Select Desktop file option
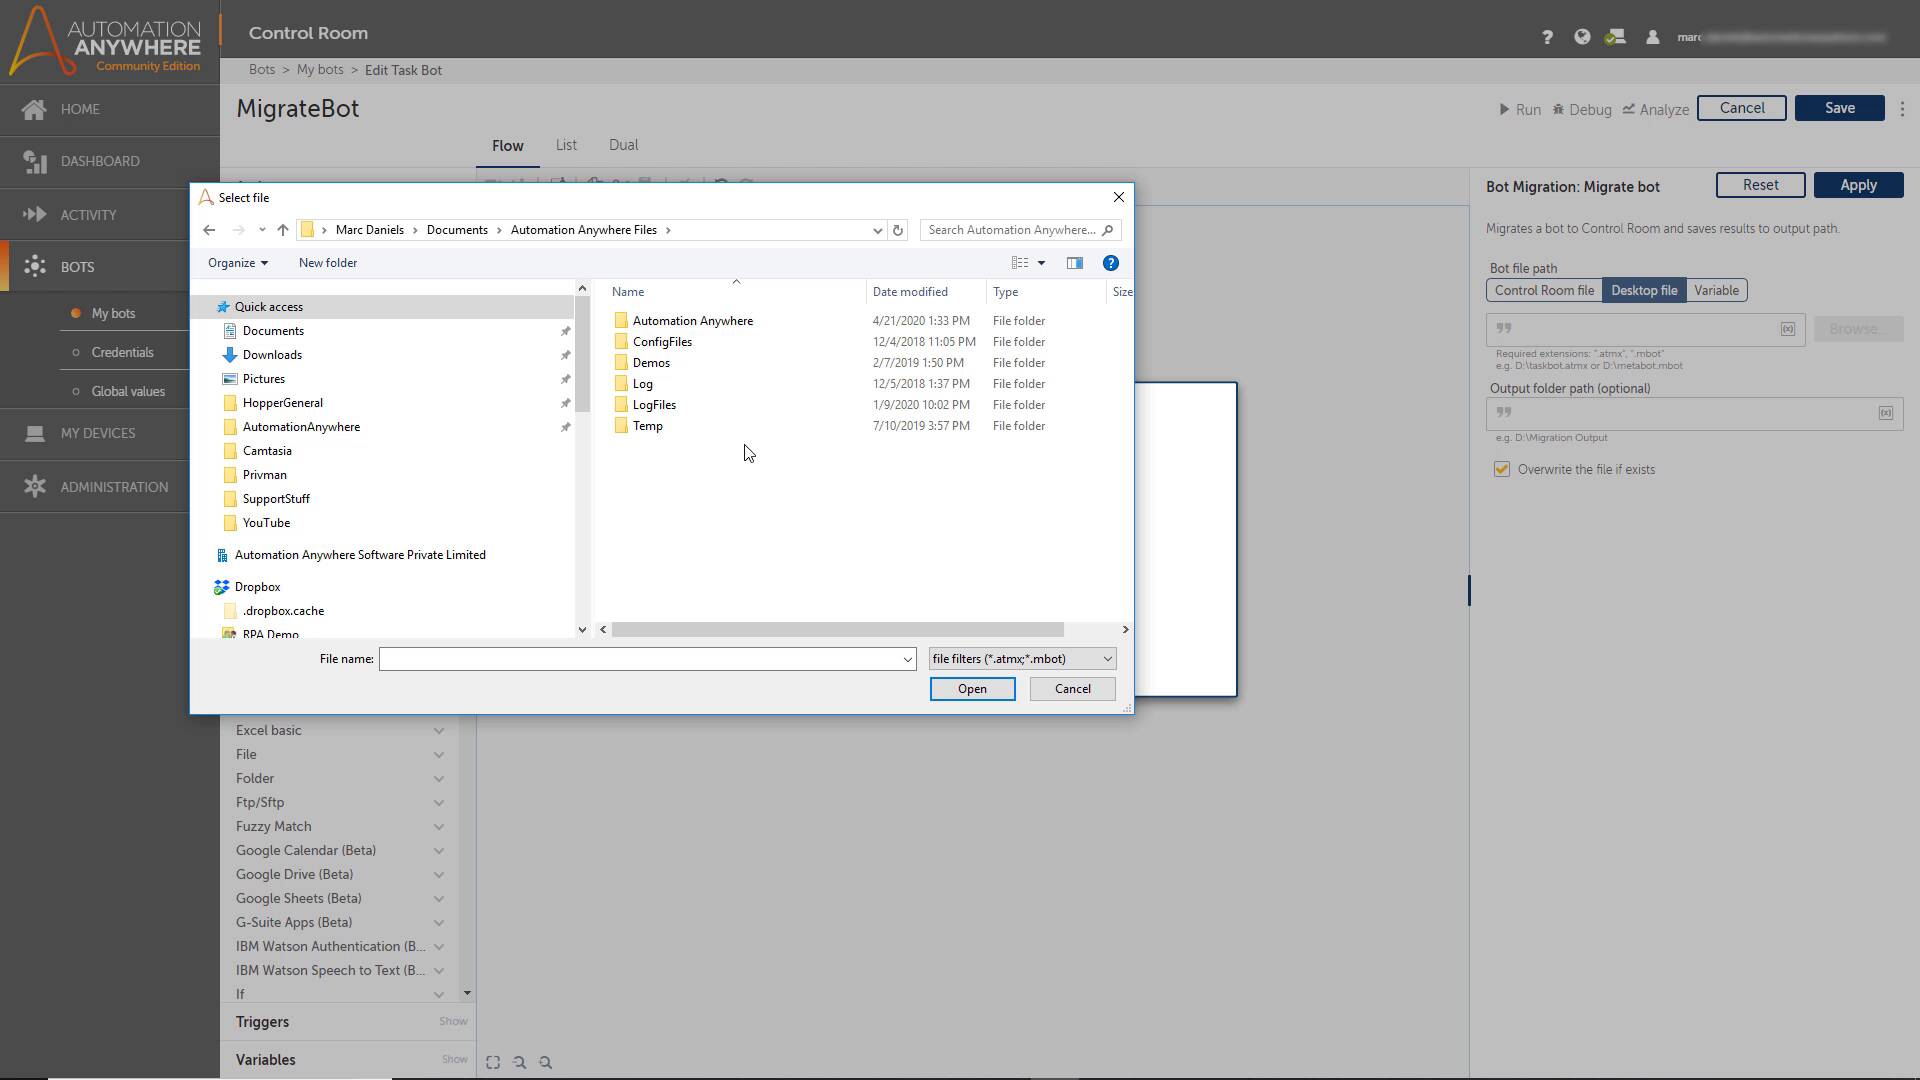This screenshot has height=1080, width=1920. point(1644,291)
